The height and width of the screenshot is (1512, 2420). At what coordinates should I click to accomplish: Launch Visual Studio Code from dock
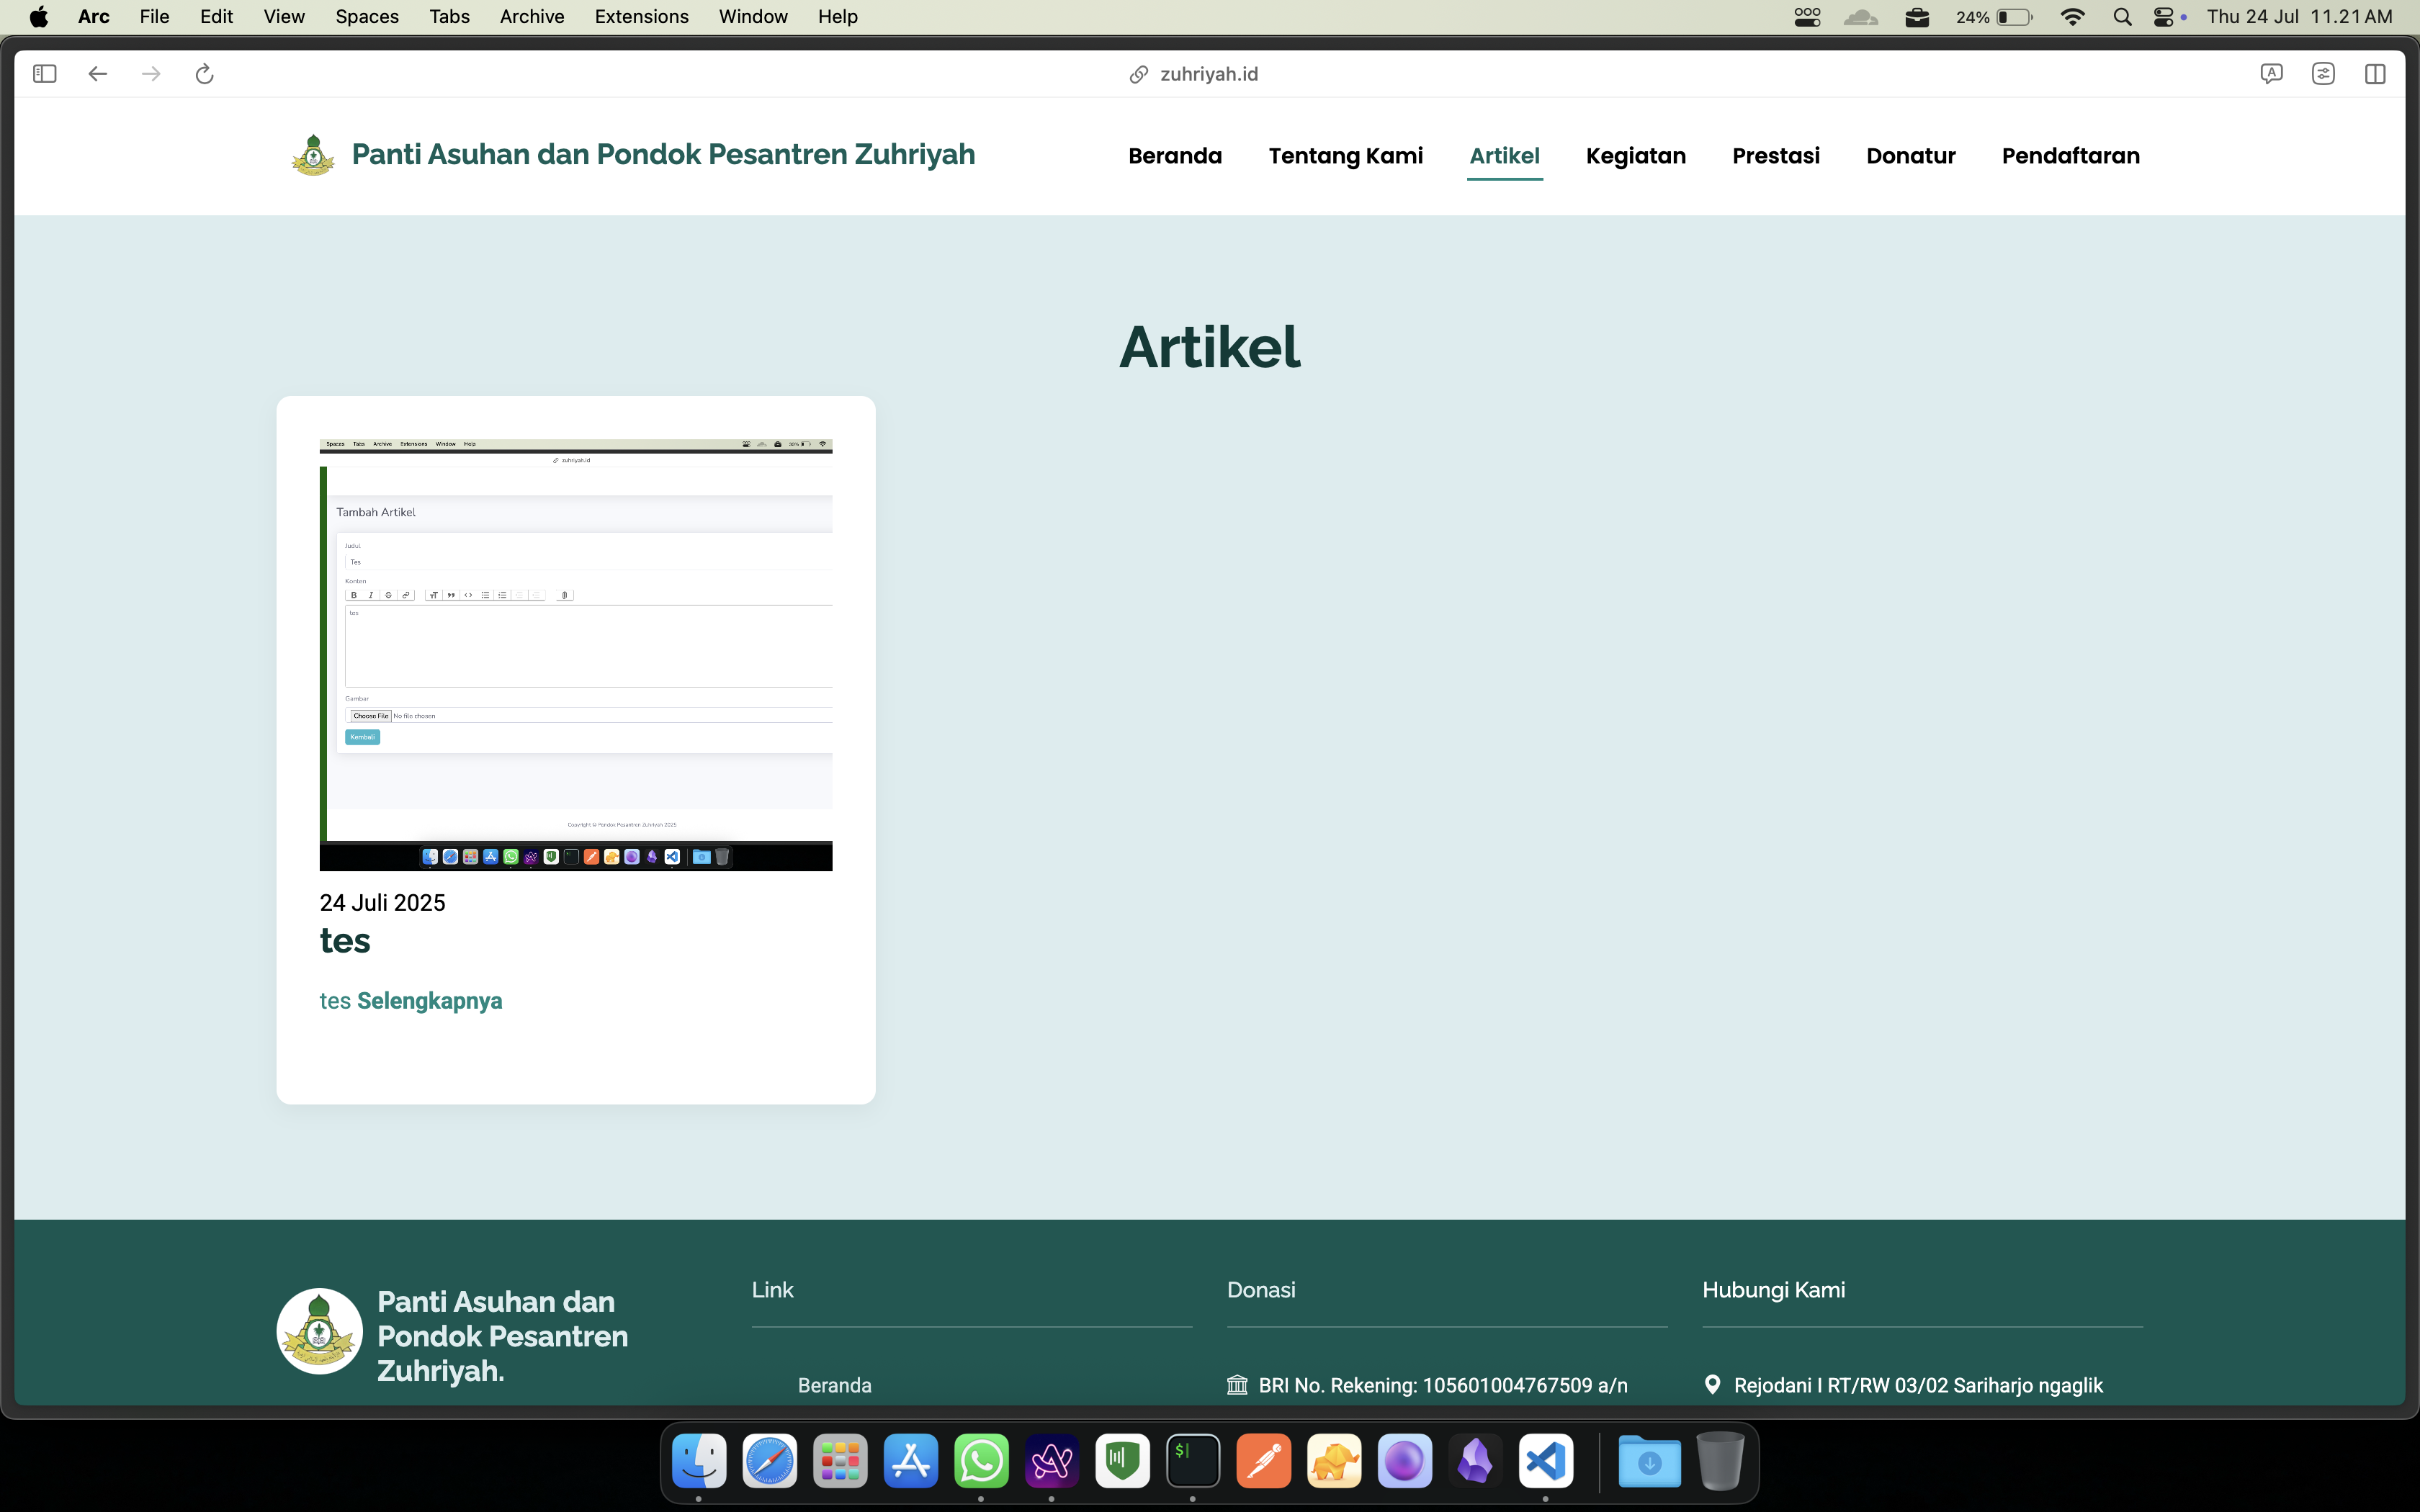coord(1545,1461)
